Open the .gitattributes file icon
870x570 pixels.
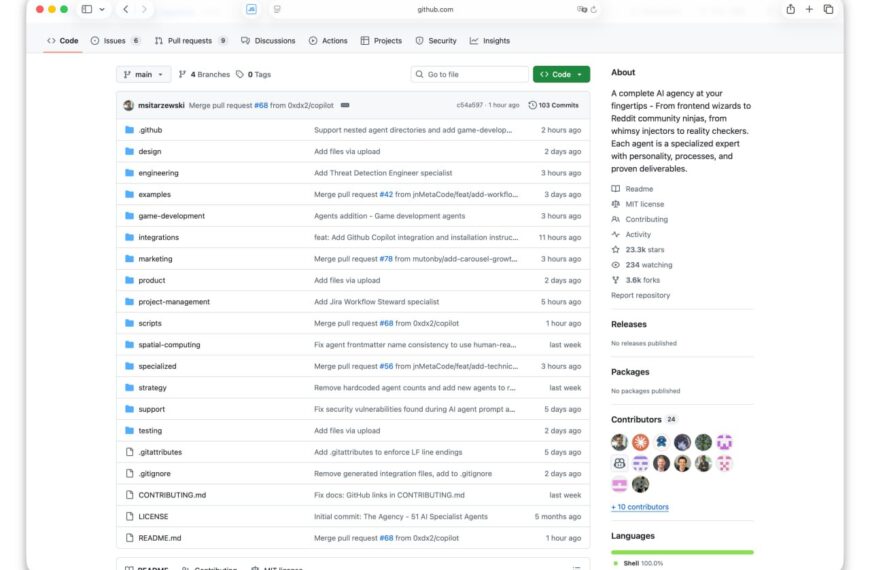pyautogui.click(x=129, y=452)
